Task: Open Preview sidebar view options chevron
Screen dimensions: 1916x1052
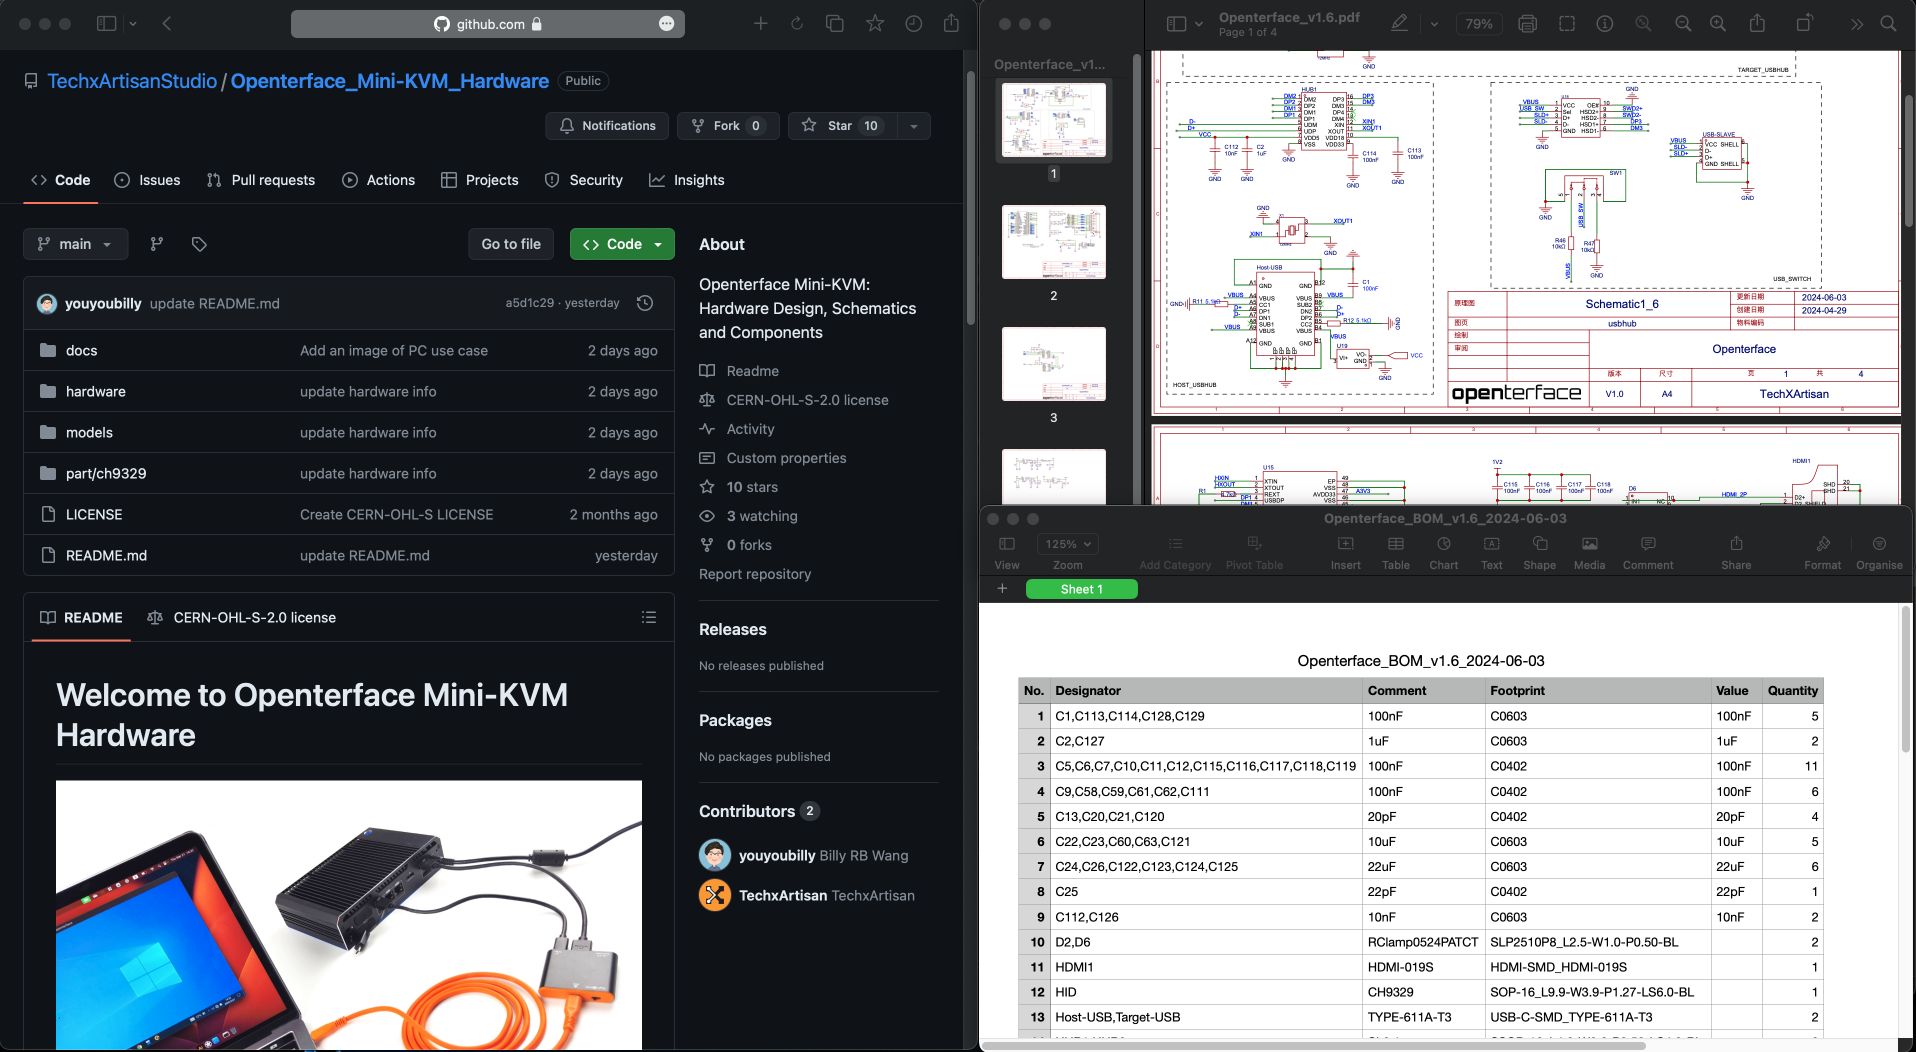Action: (1198, 24)
